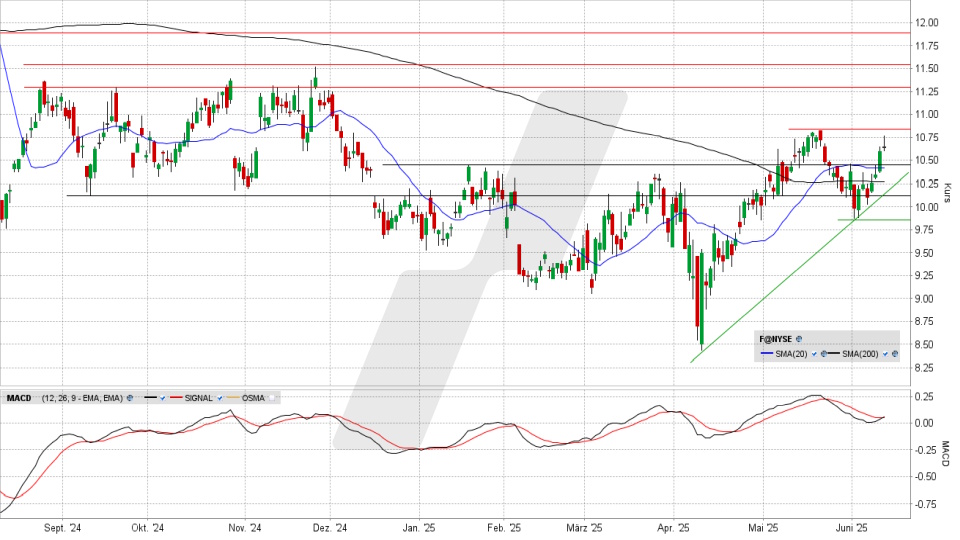Open the SMA(200) settings icon
Image resolution: width=960 pixels, height=540 pixels.
pyautogui.click(x=895, y=354)
